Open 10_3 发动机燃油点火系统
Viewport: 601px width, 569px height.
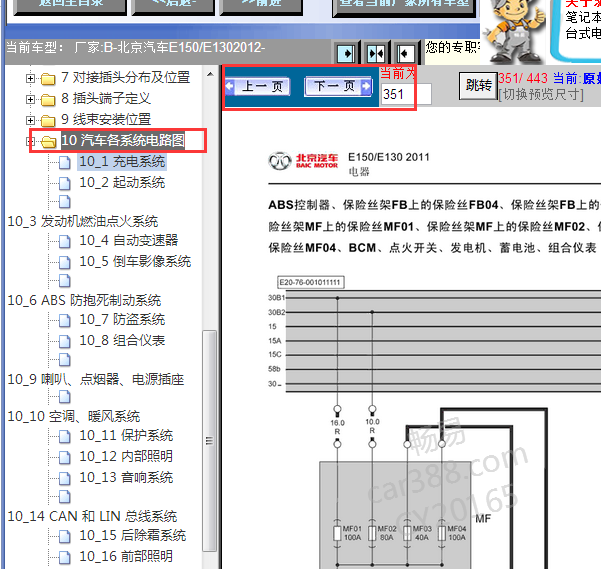tap(83, 221)
